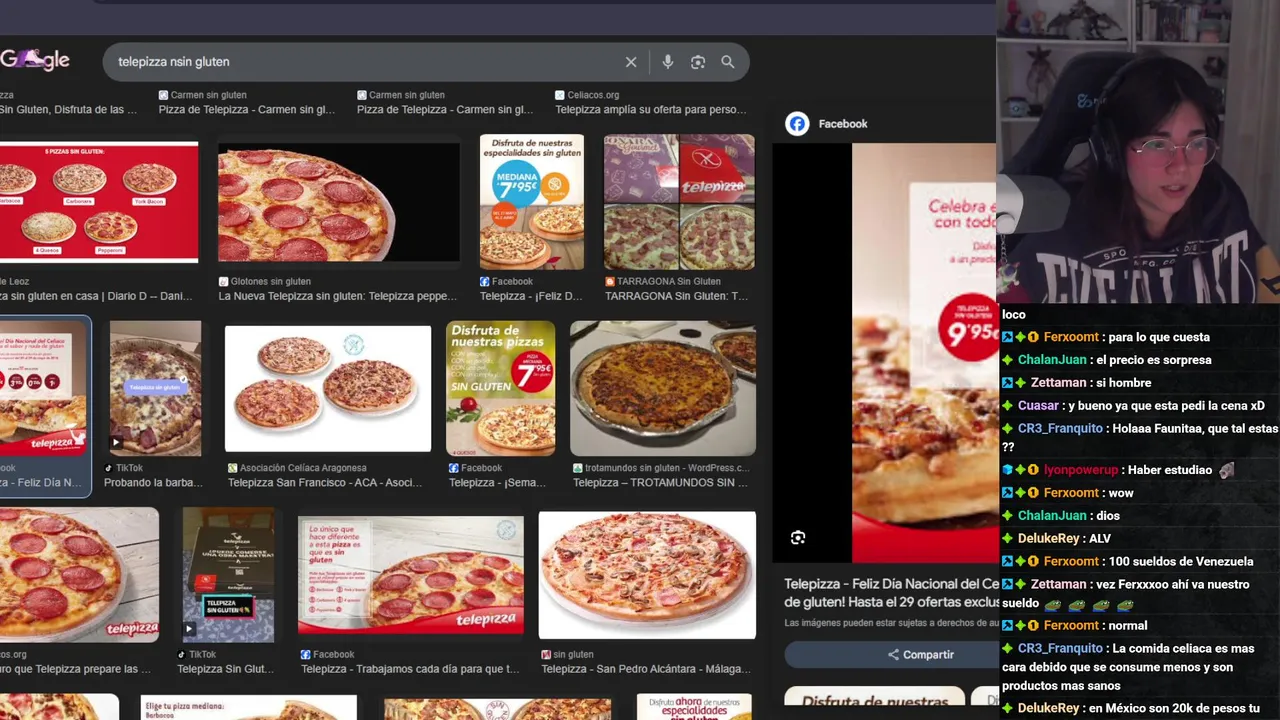The height and width of the screenshot is (720, 1280).
Task: Click 'Telepizza amplía su oferta para perso...' title
Action: [651, 110]
